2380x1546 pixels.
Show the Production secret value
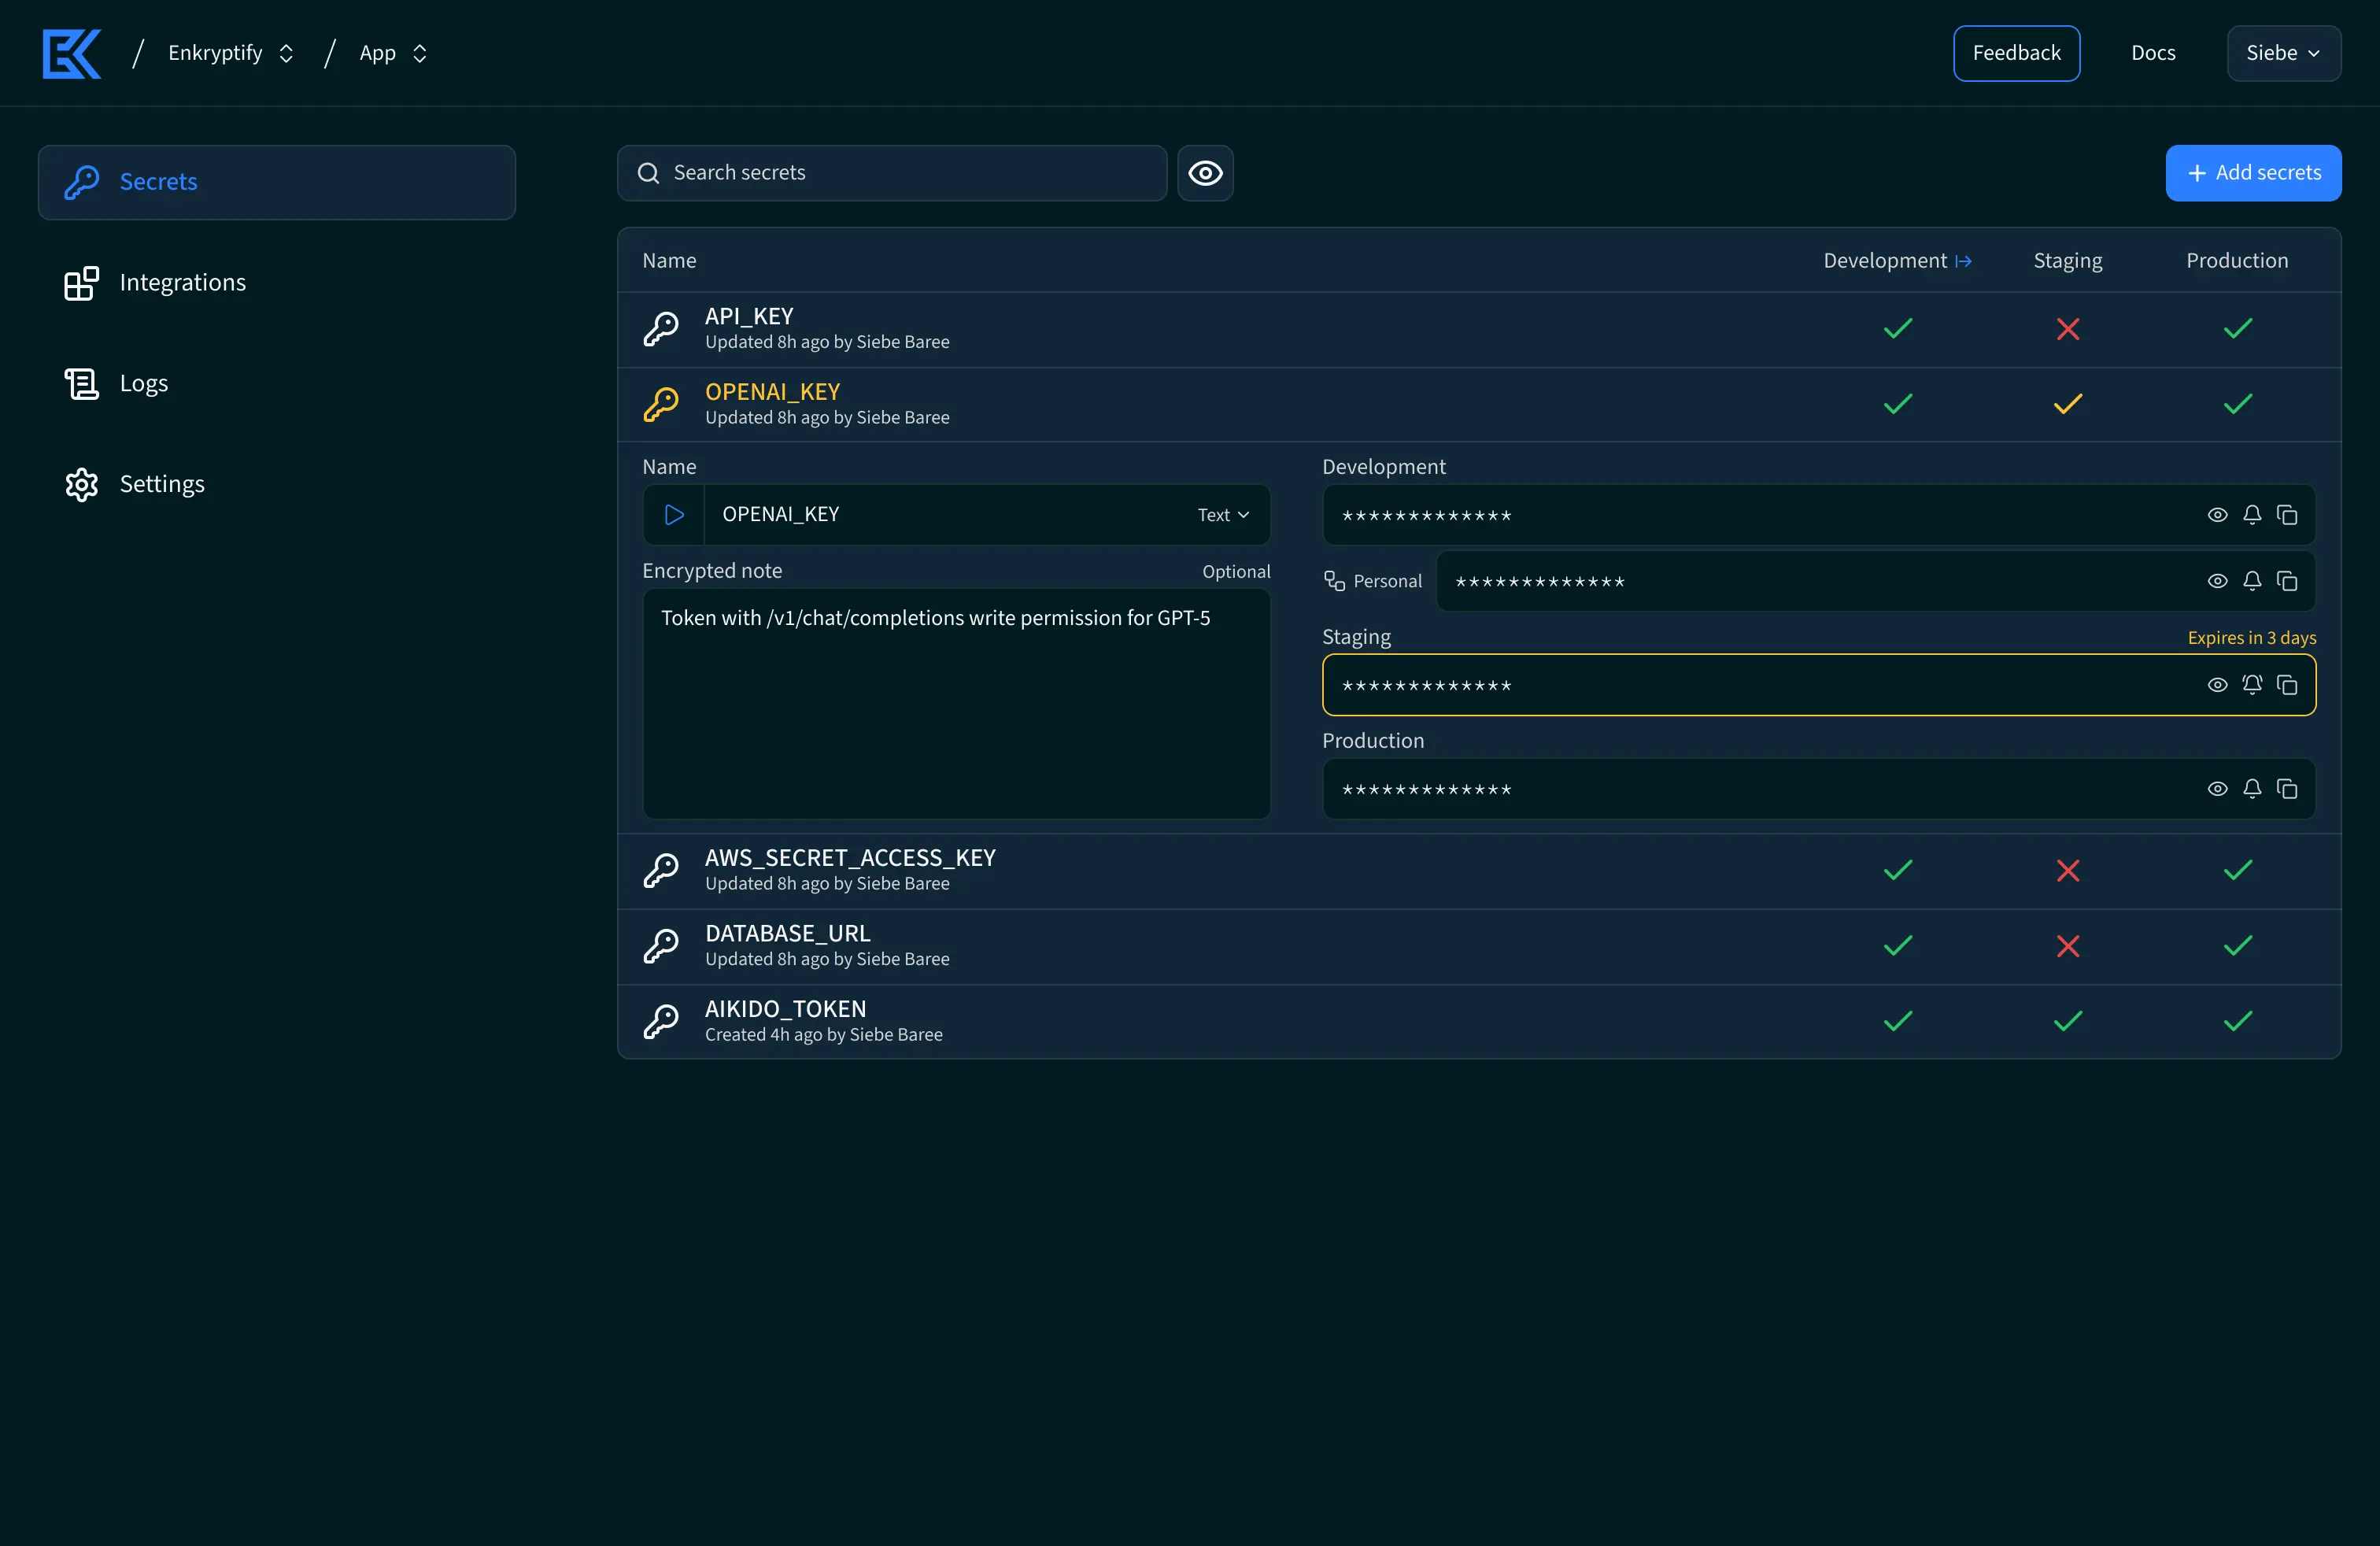[x=2218, y=788]
